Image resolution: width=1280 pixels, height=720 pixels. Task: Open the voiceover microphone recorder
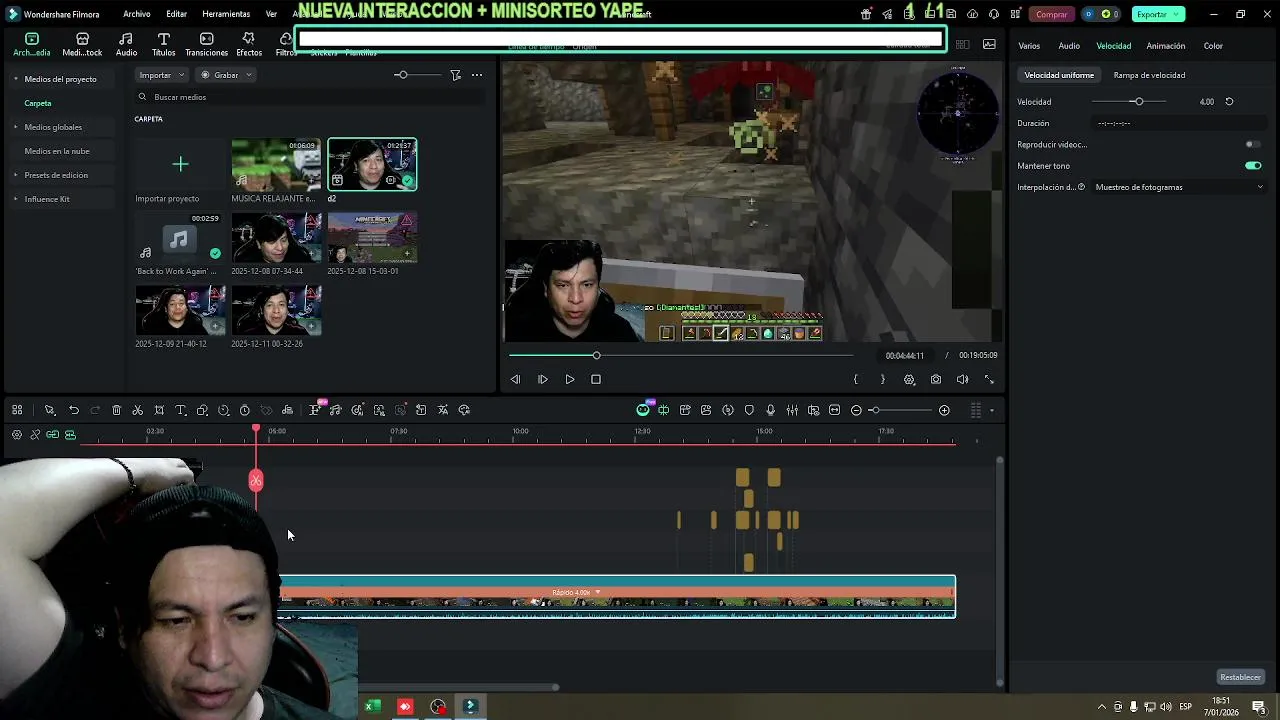770,410
